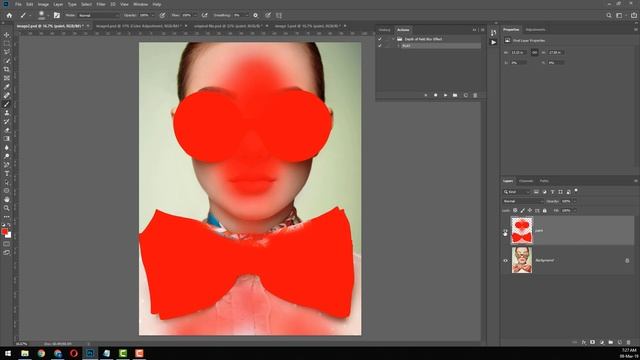Toggle the Depth of Field action set checkmark
This screenshot has height=360, width=640.
click(380, 39)
